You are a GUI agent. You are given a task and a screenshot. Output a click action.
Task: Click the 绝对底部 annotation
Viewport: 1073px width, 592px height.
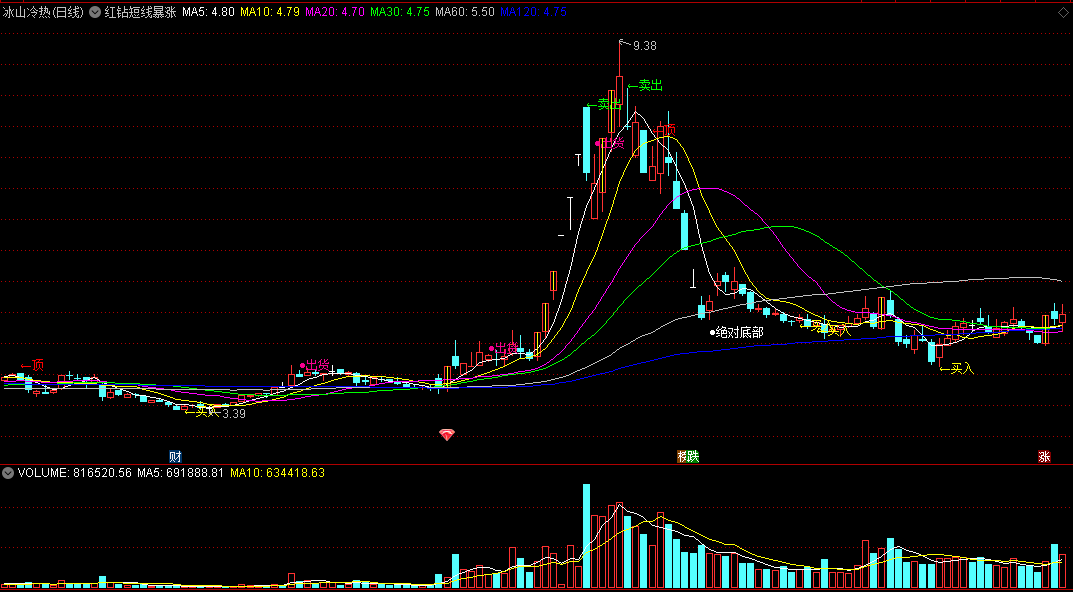click(736, 333)
